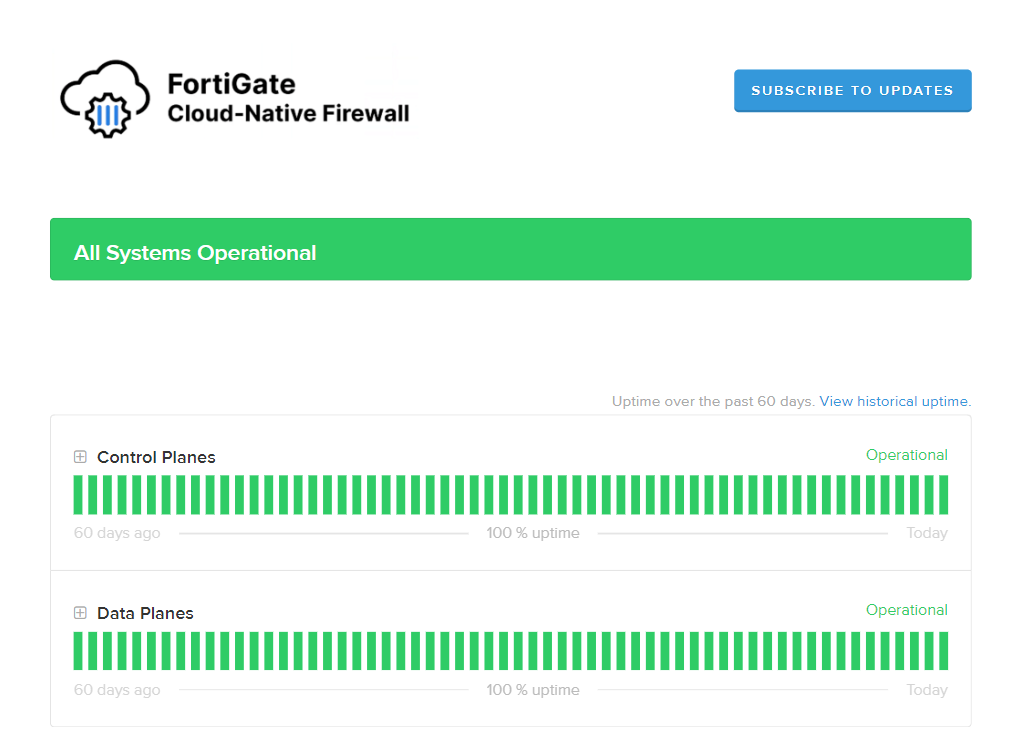The height and width of the screenshot is (756, 1022).
Task: Click a green uptime bar under Data Planes
Action: pyautogui.click(x=500, y=650)
